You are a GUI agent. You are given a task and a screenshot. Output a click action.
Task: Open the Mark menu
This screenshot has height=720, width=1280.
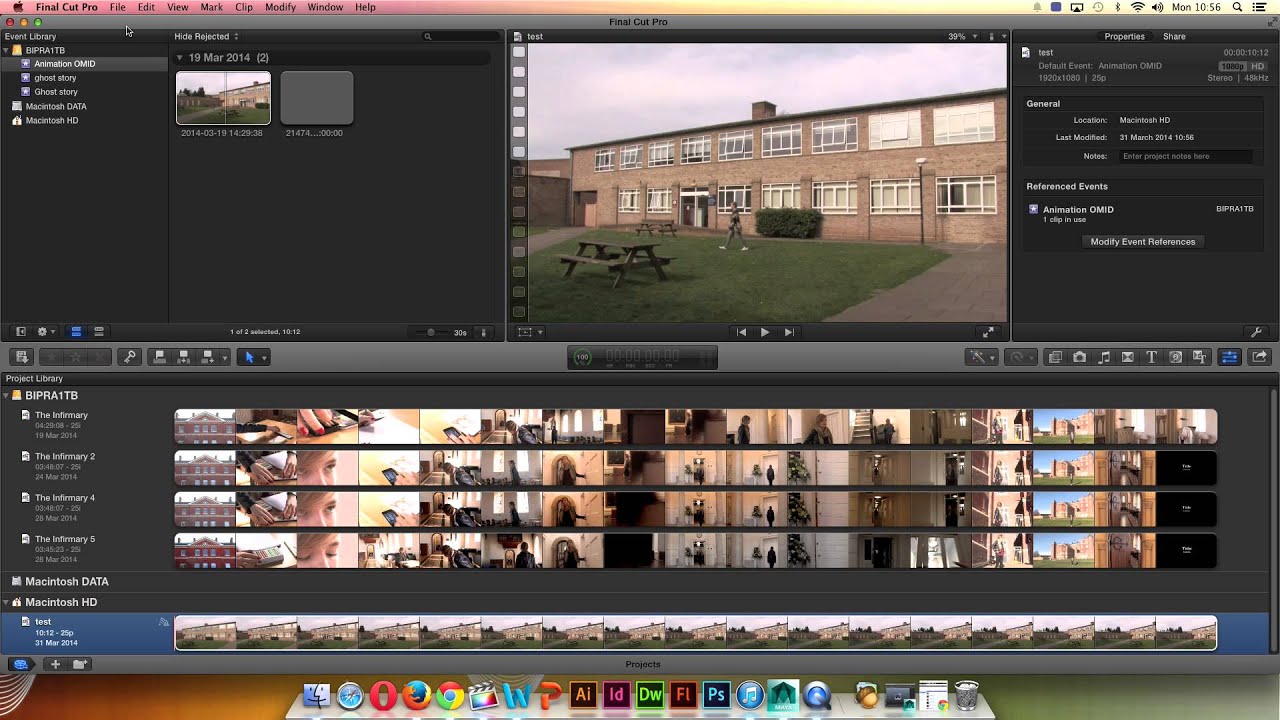tap(212, 7)
